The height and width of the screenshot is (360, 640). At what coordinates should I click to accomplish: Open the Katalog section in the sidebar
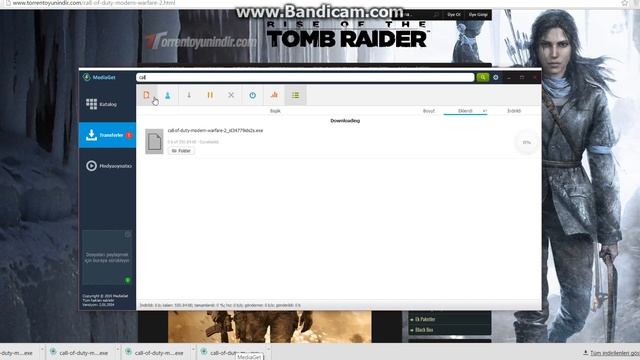(107, 104)
